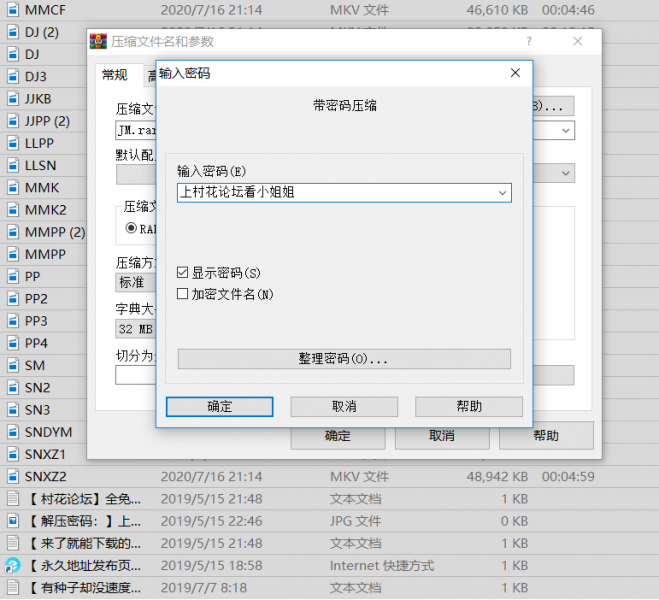Click 确定 in the archive parameters window

pos(337,436)
